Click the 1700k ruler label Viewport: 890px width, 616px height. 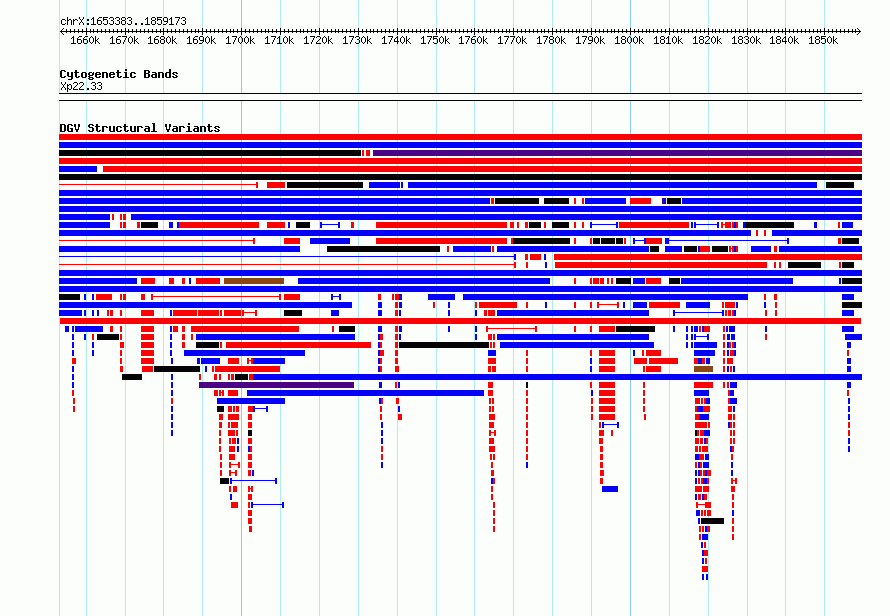(x=240, y=40)
